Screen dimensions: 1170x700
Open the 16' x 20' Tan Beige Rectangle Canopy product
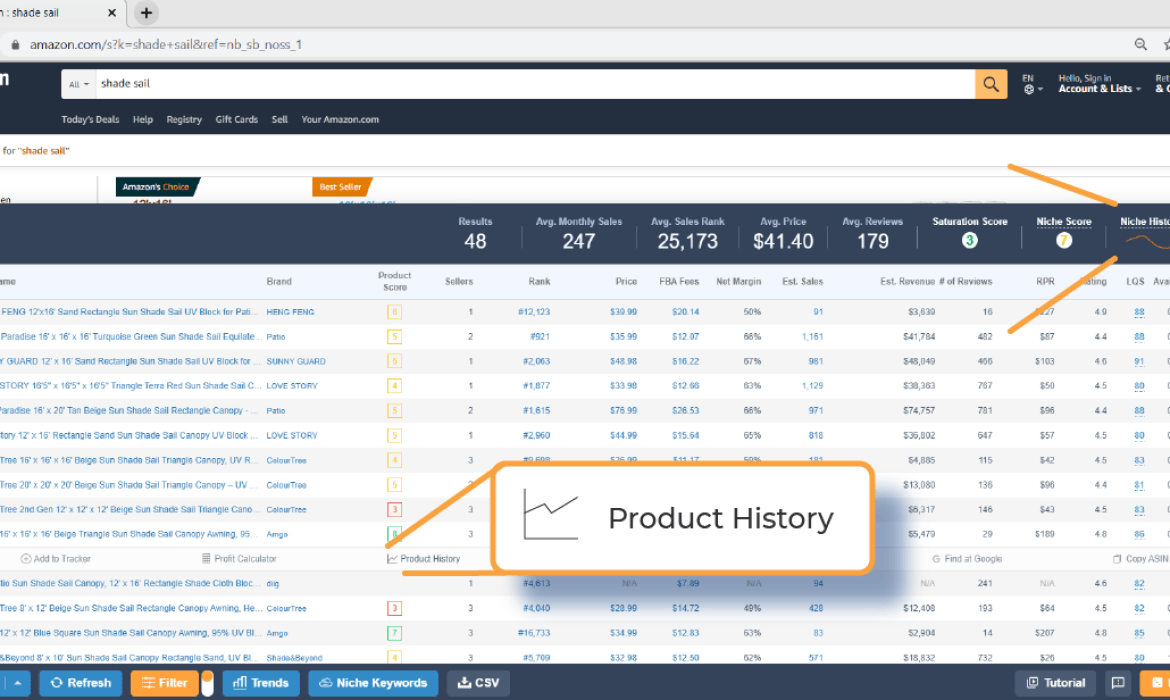pos(128,410)
